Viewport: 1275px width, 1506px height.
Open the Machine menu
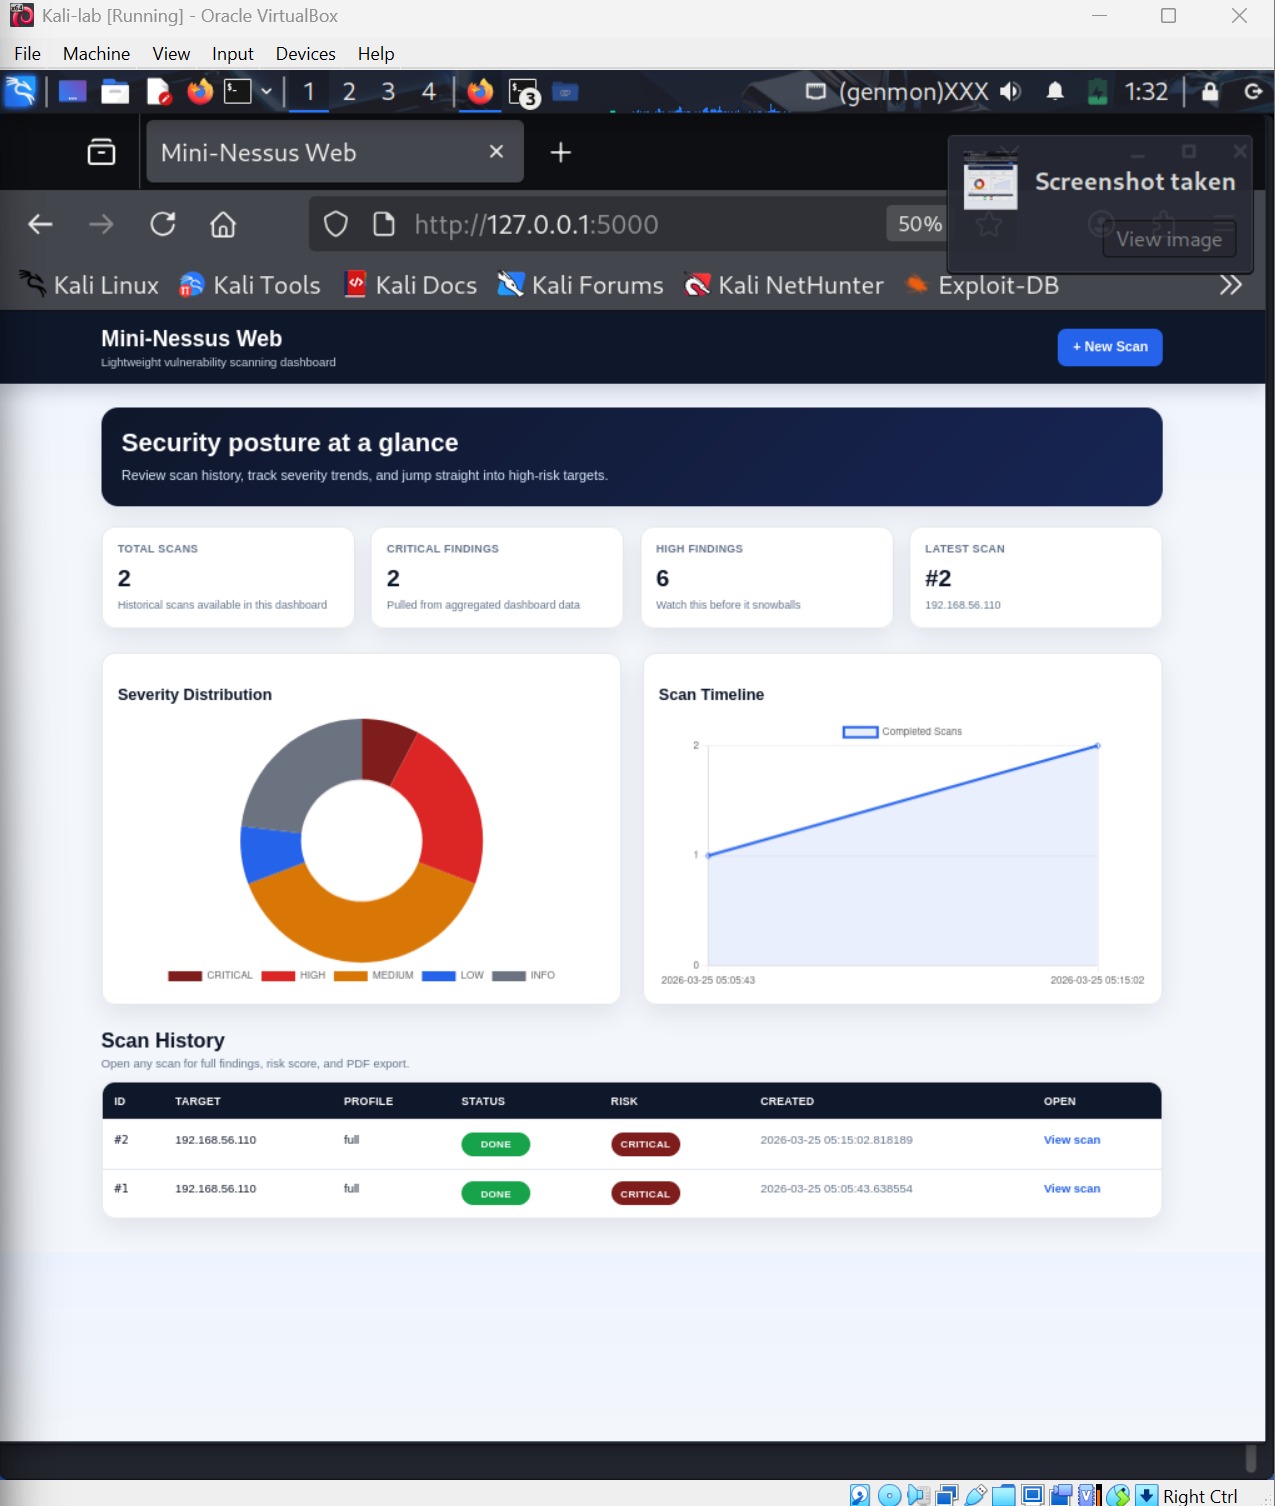[x=96, y=54]
